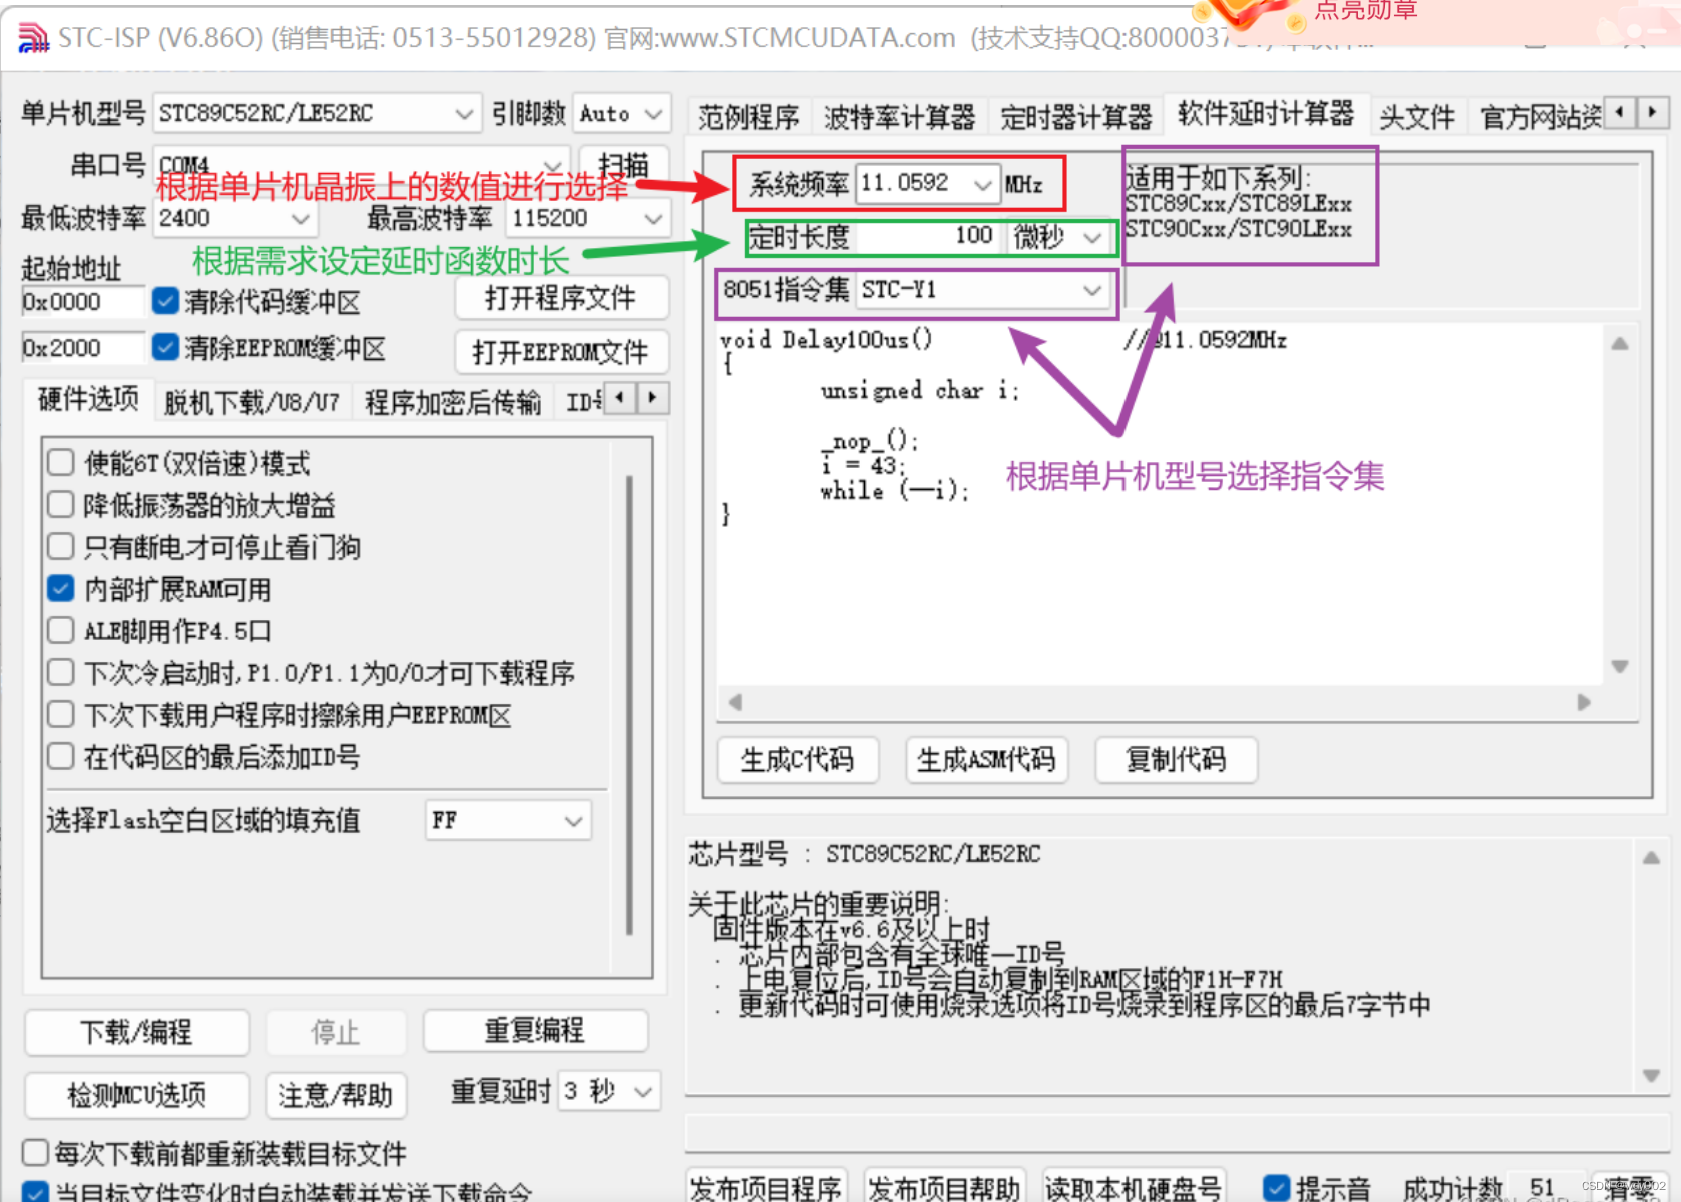Viewport: 1681px width, 1202px height.
Task: Switch to 范例程序 tab
Action: pos(749,118)
